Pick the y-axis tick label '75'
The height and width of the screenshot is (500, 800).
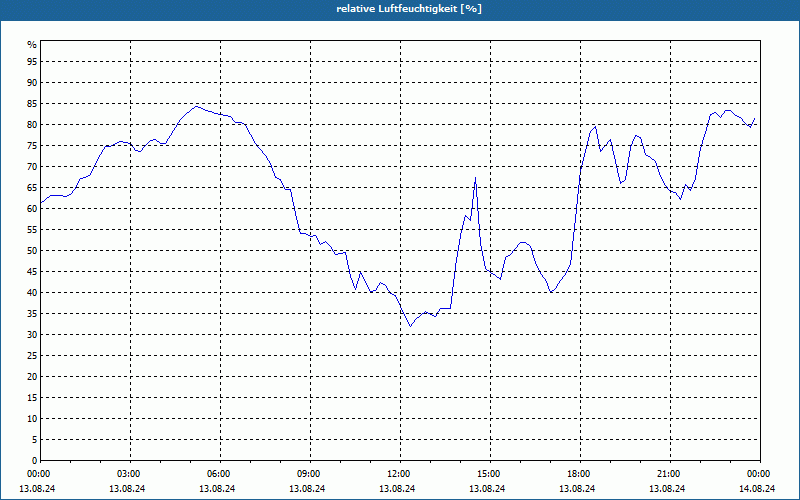pos(32,145)
